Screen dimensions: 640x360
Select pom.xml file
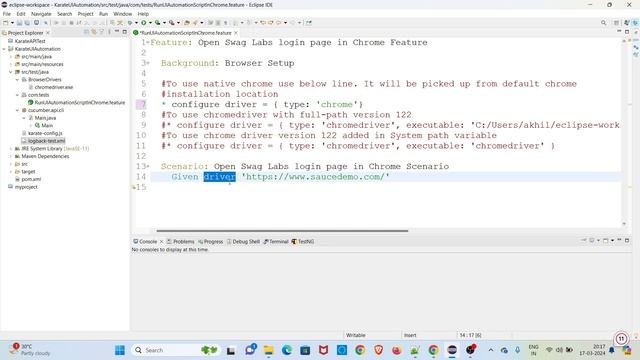click(x=31, y=179)
